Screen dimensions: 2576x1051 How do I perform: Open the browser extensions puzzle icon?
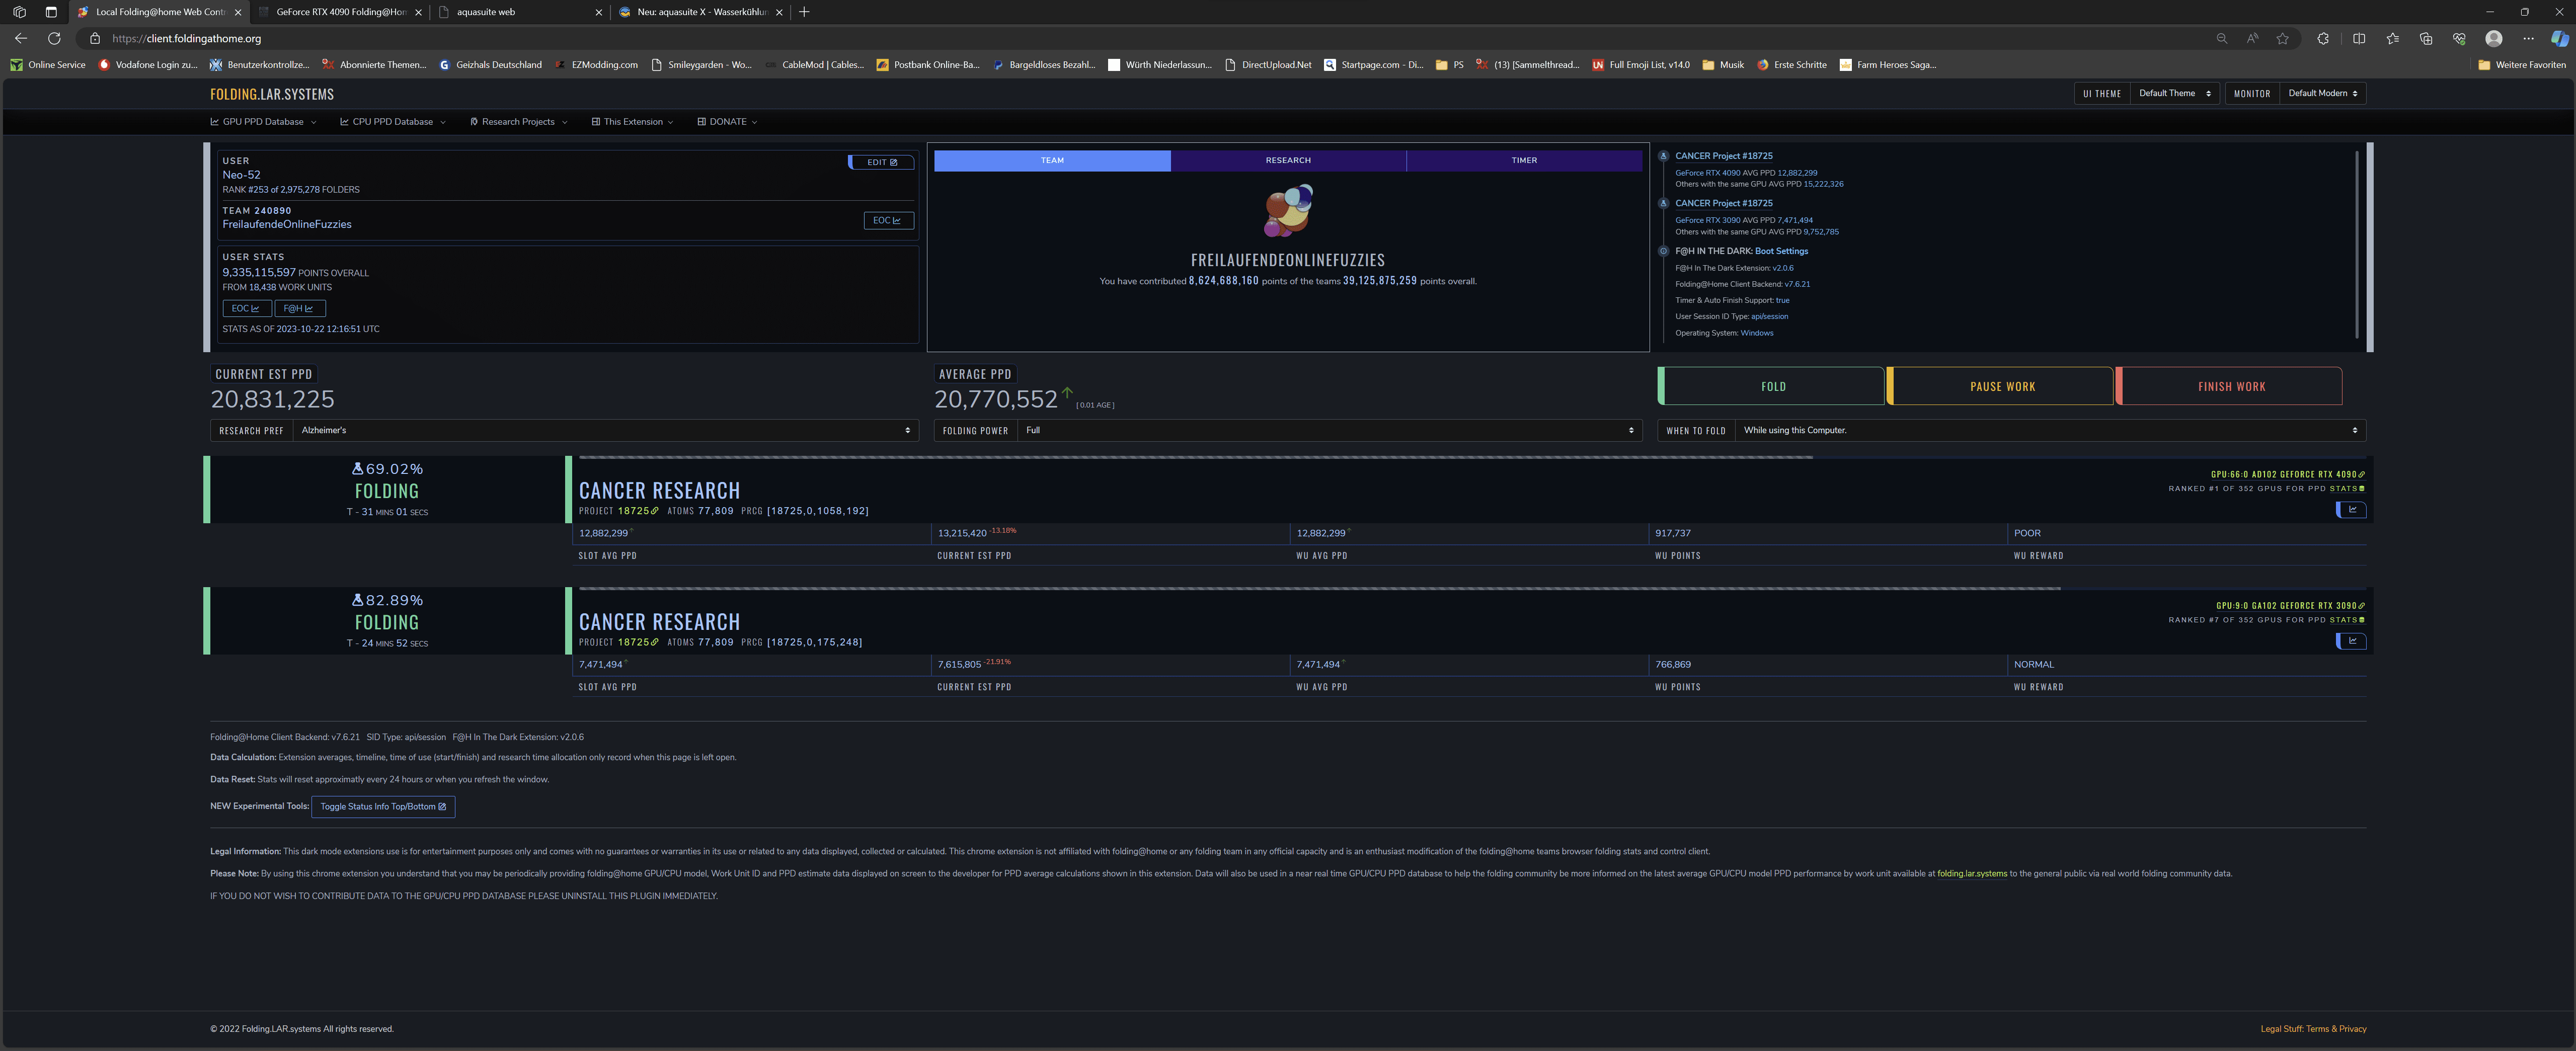[2323, 38]
